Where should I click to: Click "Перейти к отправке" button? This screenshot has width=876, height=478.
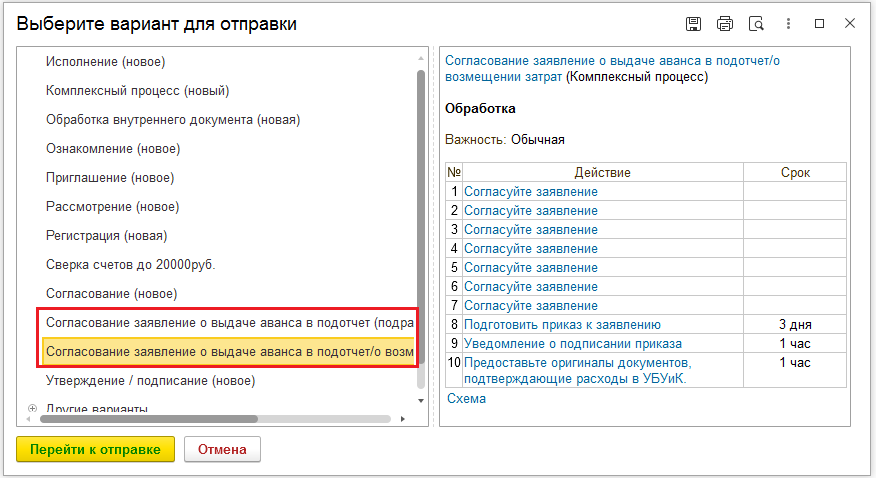[96, 450]
